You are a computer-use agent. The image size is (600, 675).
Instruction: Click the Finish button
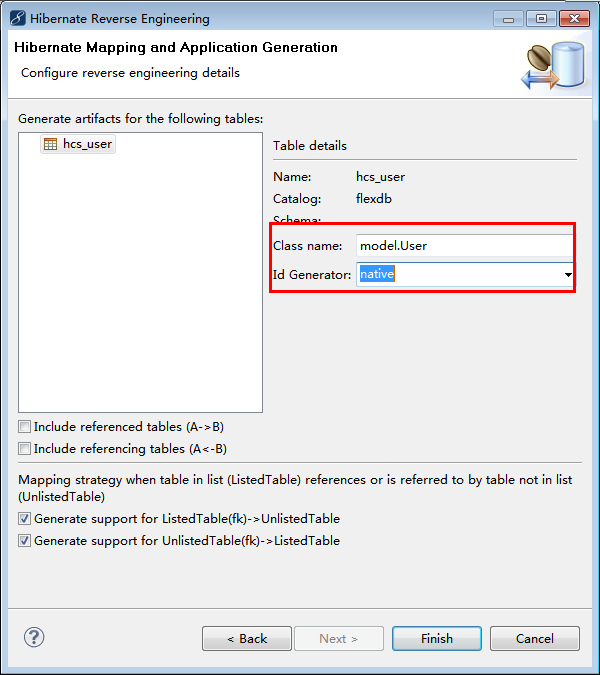pos(437,638)
